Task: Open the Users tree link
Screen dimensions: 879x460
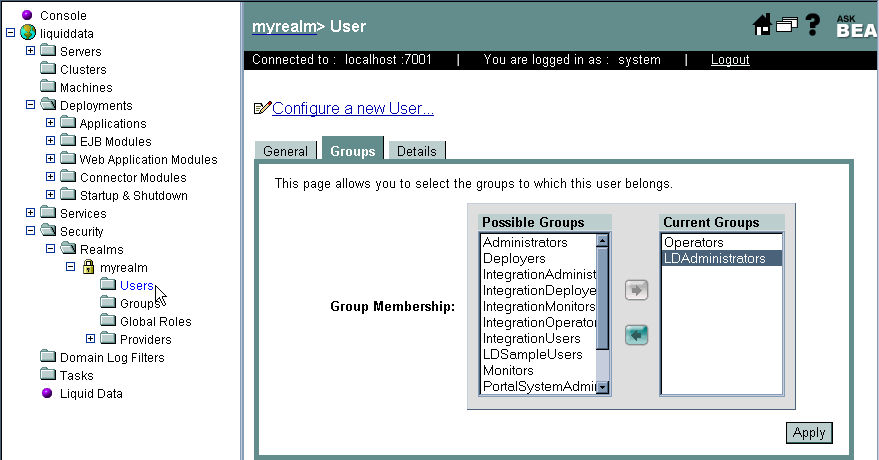Action: coord(136,285)
